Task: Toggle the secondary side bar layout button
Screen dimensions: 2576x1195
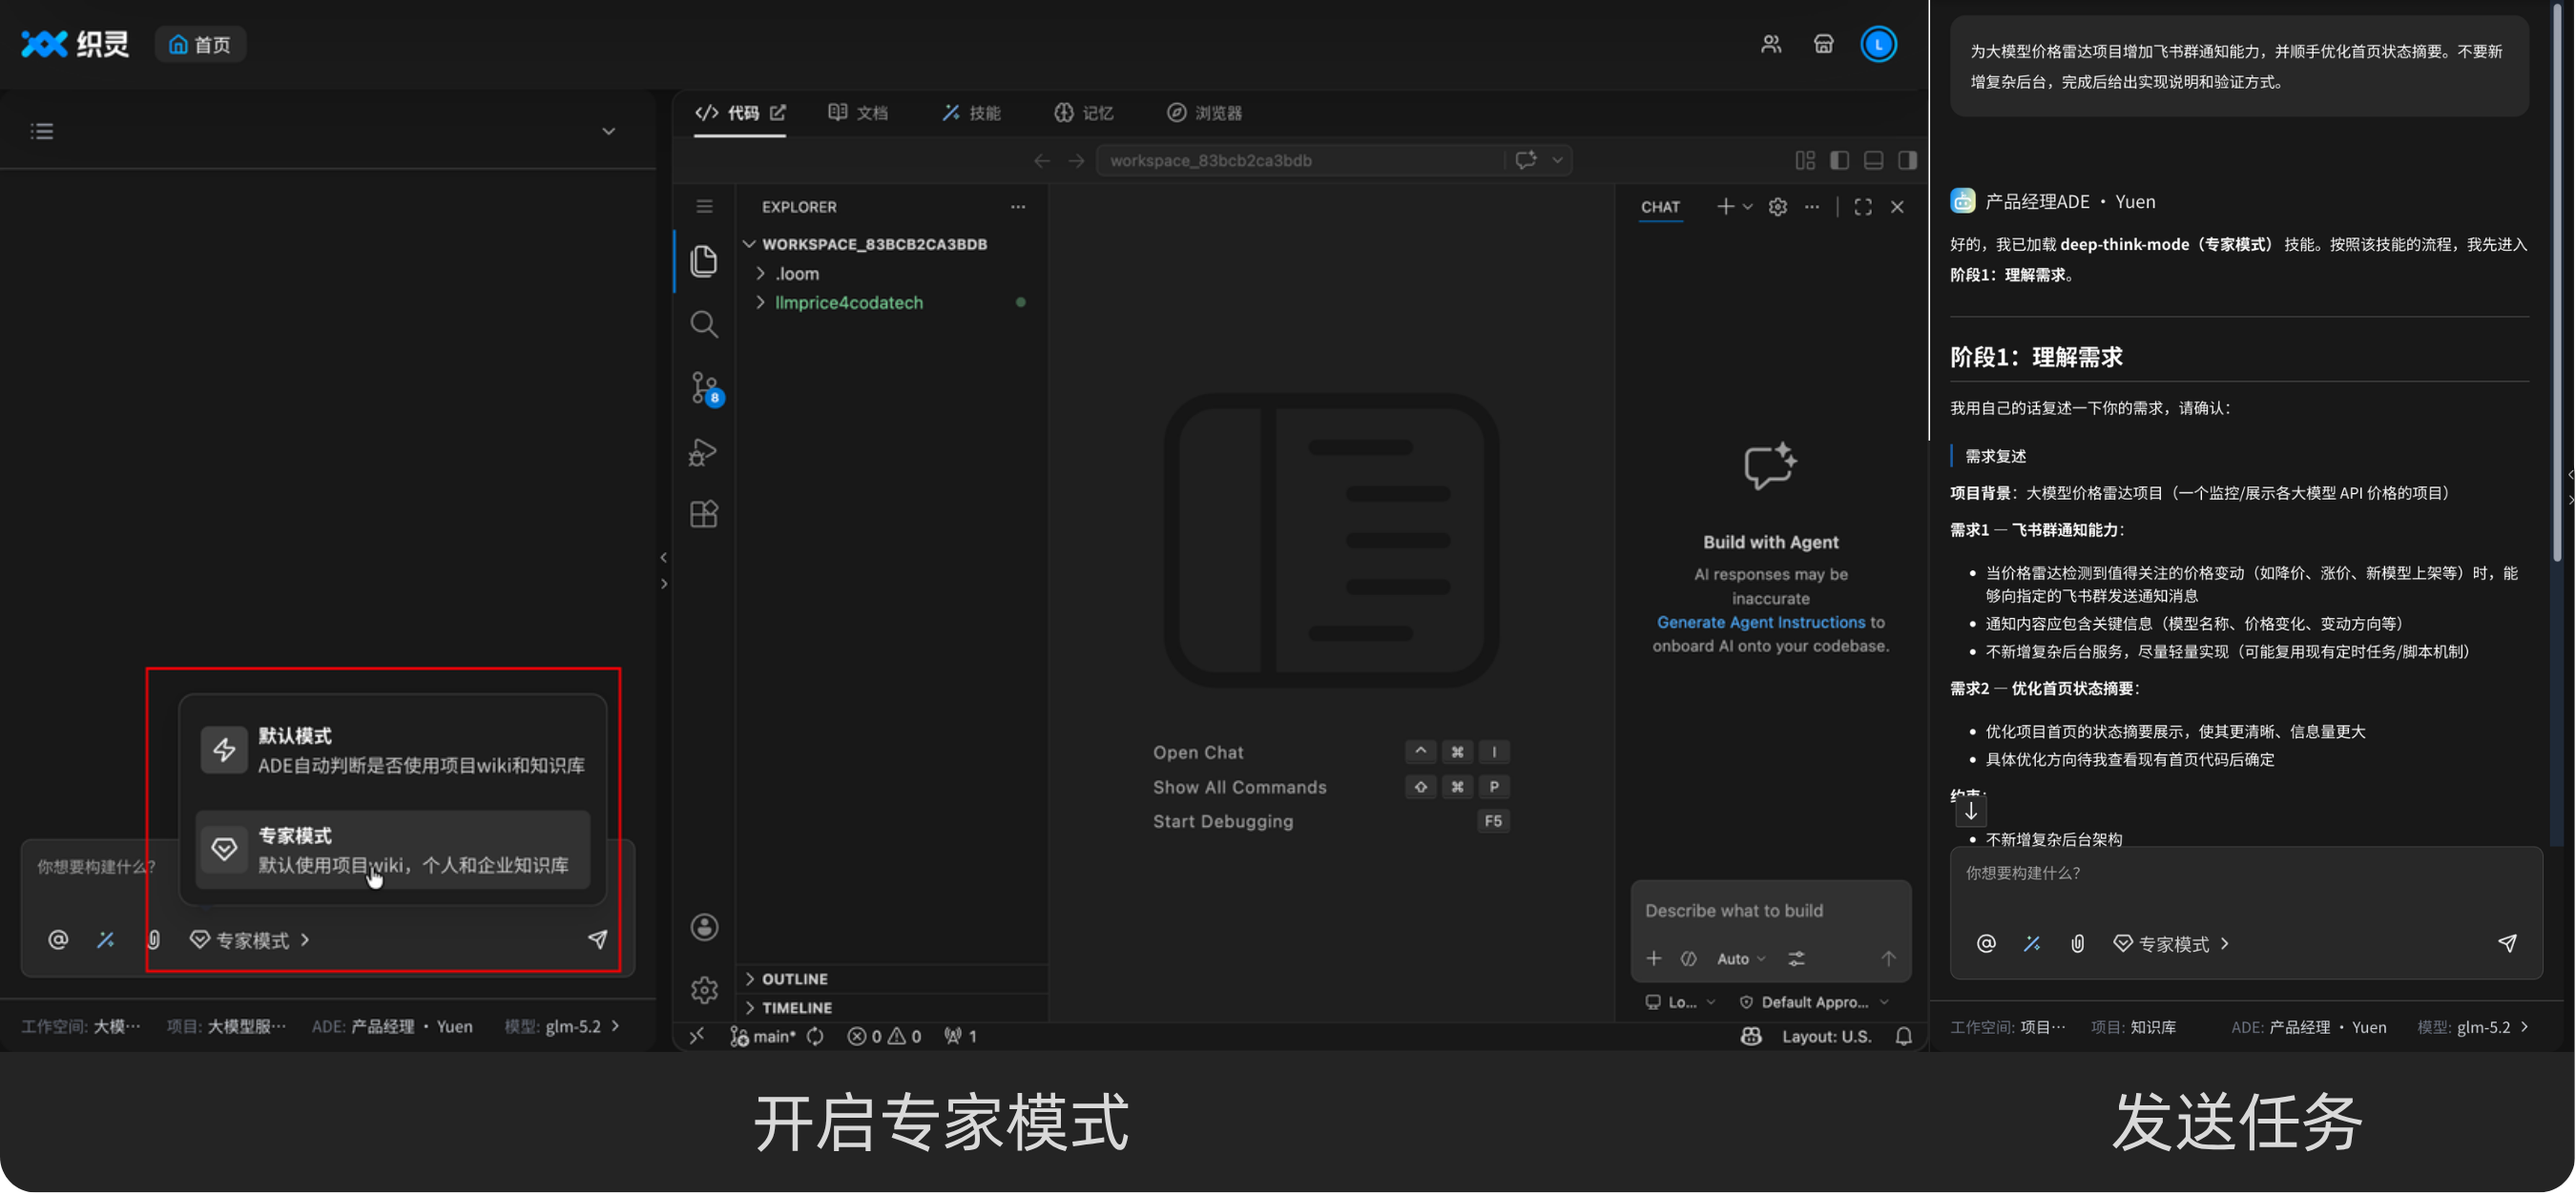Action: click(1907, 160)
